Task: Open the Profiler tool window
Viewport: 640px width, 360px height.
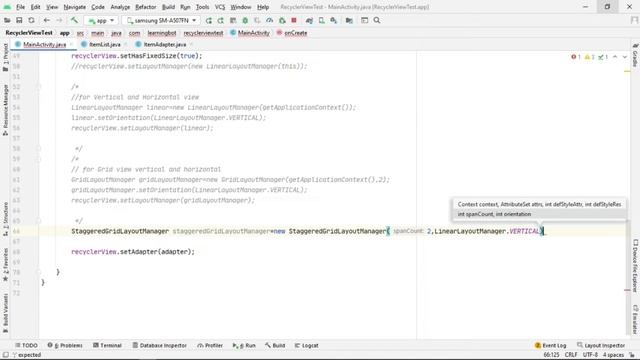Action: click(x=210, y=345)
